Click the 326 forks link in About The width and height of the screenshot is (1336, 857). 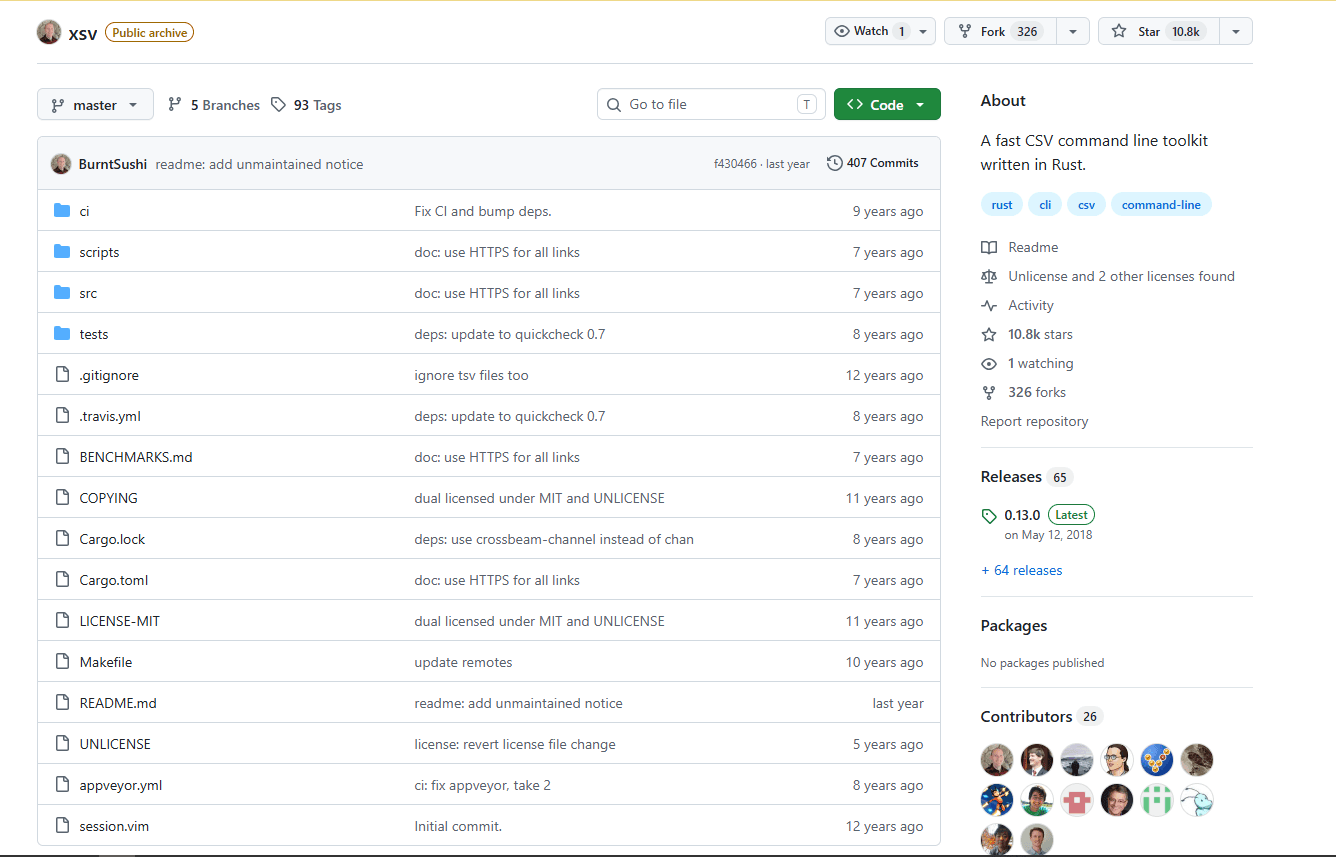(1037, 392)
